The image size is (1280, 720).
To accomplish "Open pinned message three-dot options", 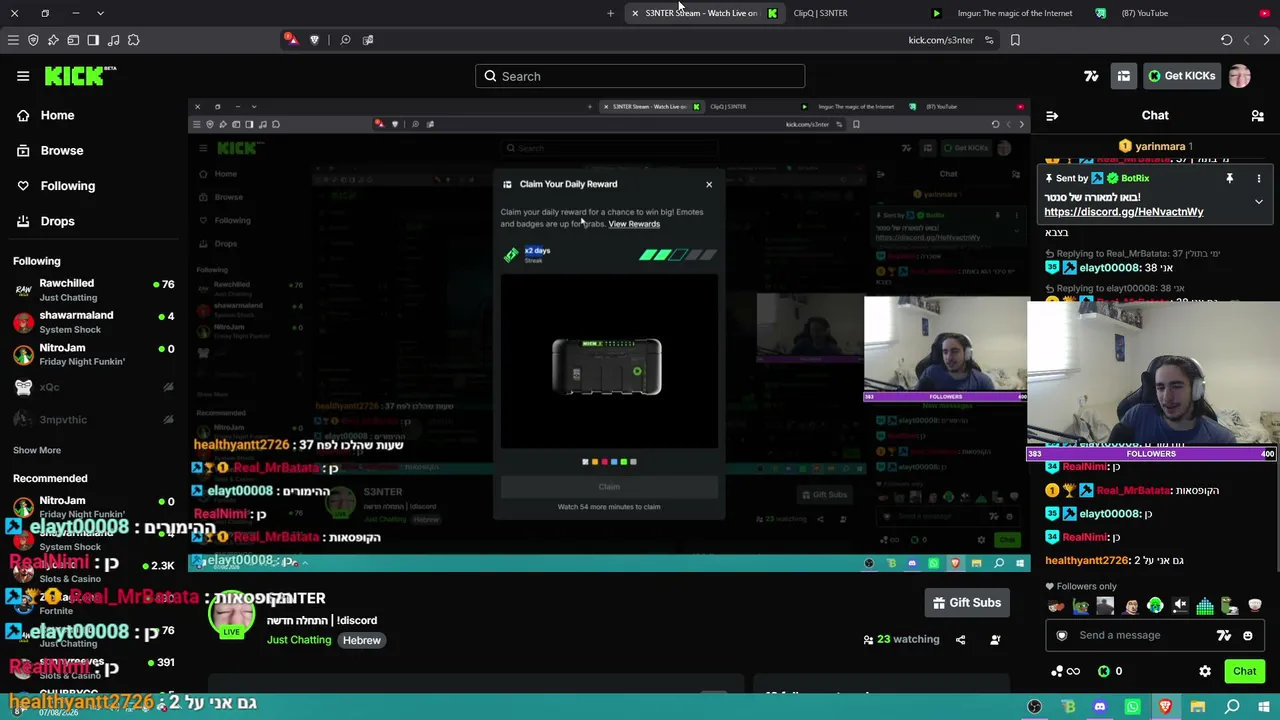I will click(x=1258, y=179).
